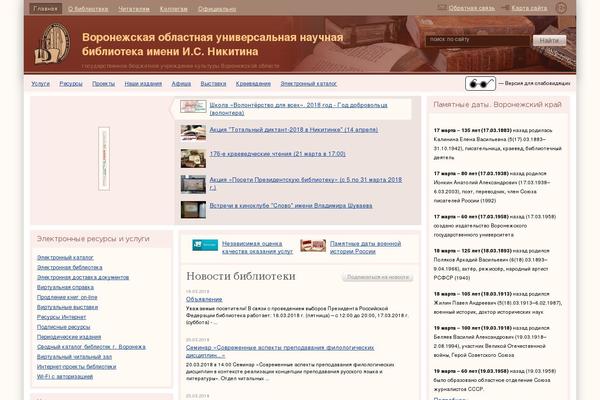Open the Ресурсы navigation link
600x400 pixels.
tap(71, 83)
